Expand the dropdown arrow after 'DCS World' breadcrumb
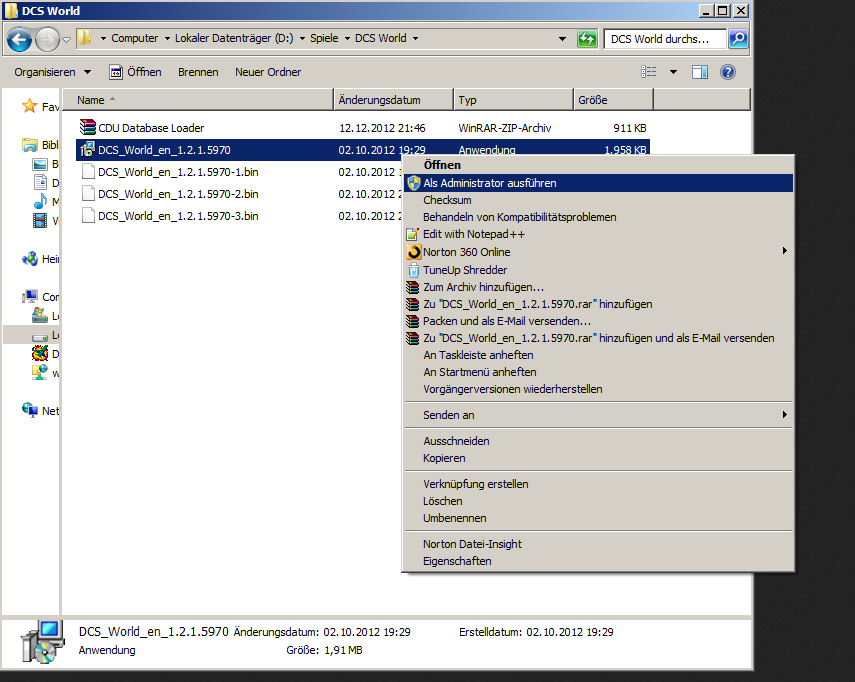The width and height of the screenshot is (855, 682). [416, 39]
